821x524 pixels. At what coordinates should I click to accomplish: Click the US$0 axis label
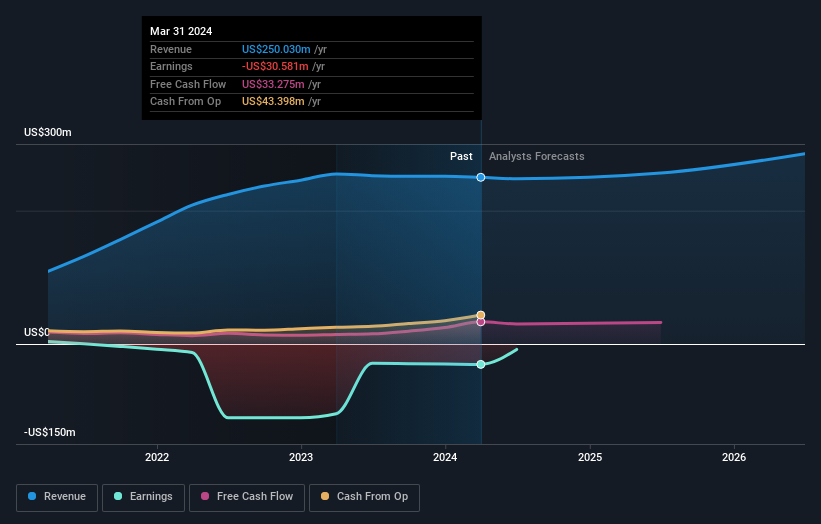tap(37, 332)
